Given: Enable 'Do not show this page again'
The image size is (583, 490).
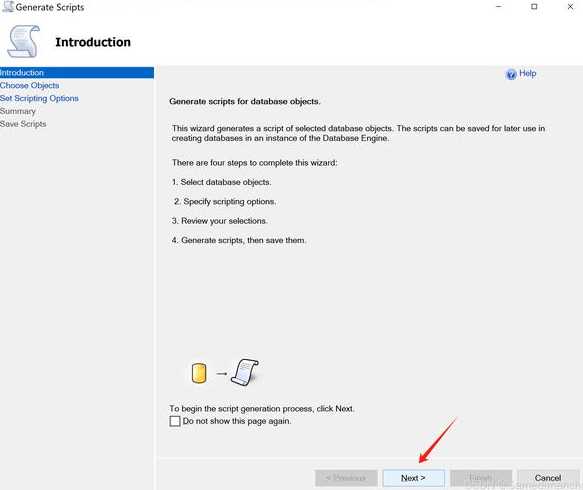Looking at the screenshot, I should pyautogui.click(x=175, y=421).
